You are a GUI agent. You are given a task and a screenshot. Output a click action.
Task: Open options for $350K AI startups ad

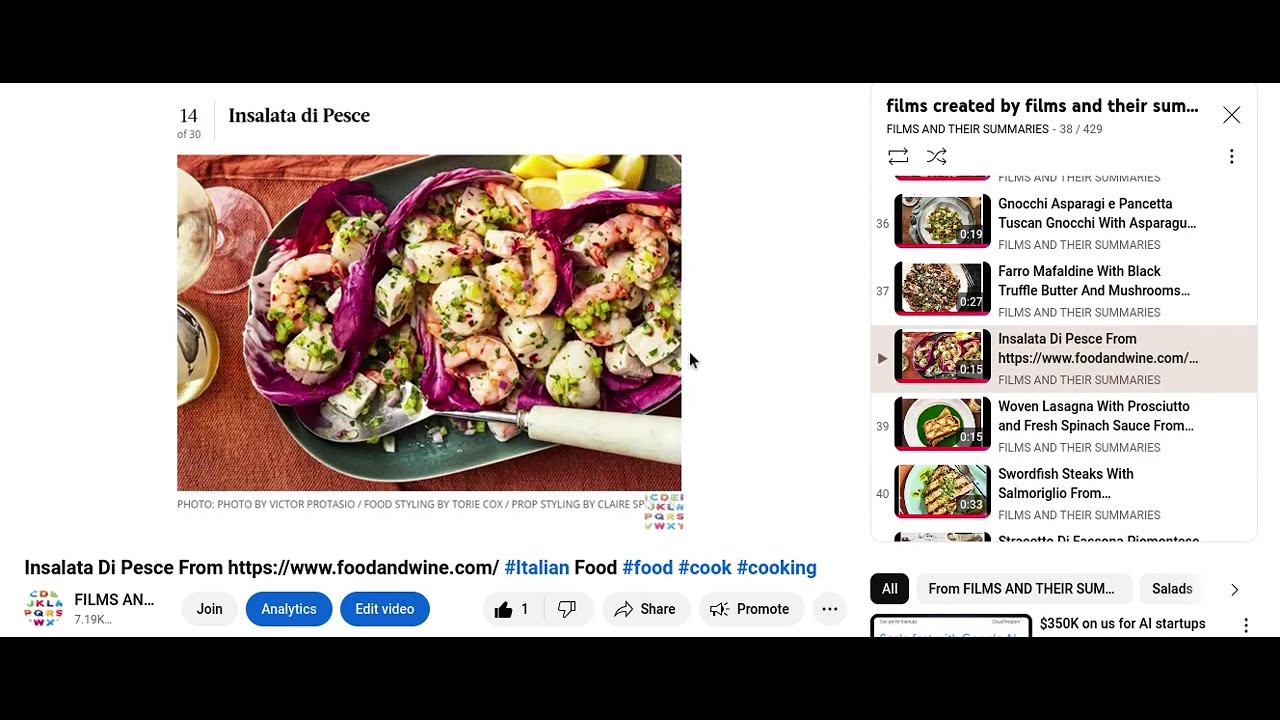click(1246, 625)
